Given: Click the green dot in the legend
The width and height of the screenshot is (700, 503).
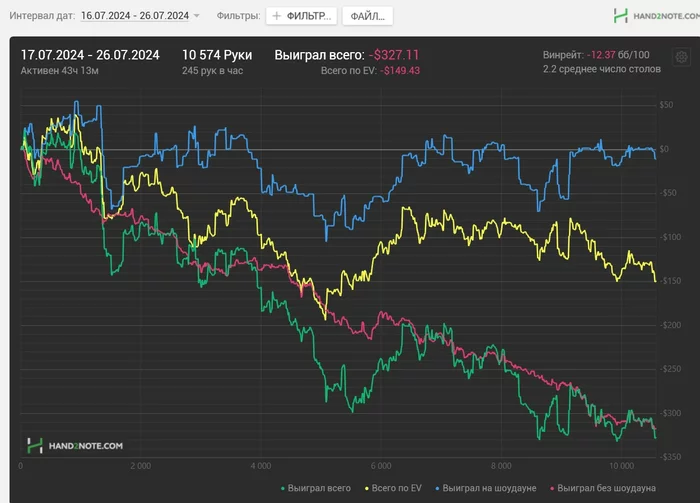Looking at the screenshot, I should [281, 488].
